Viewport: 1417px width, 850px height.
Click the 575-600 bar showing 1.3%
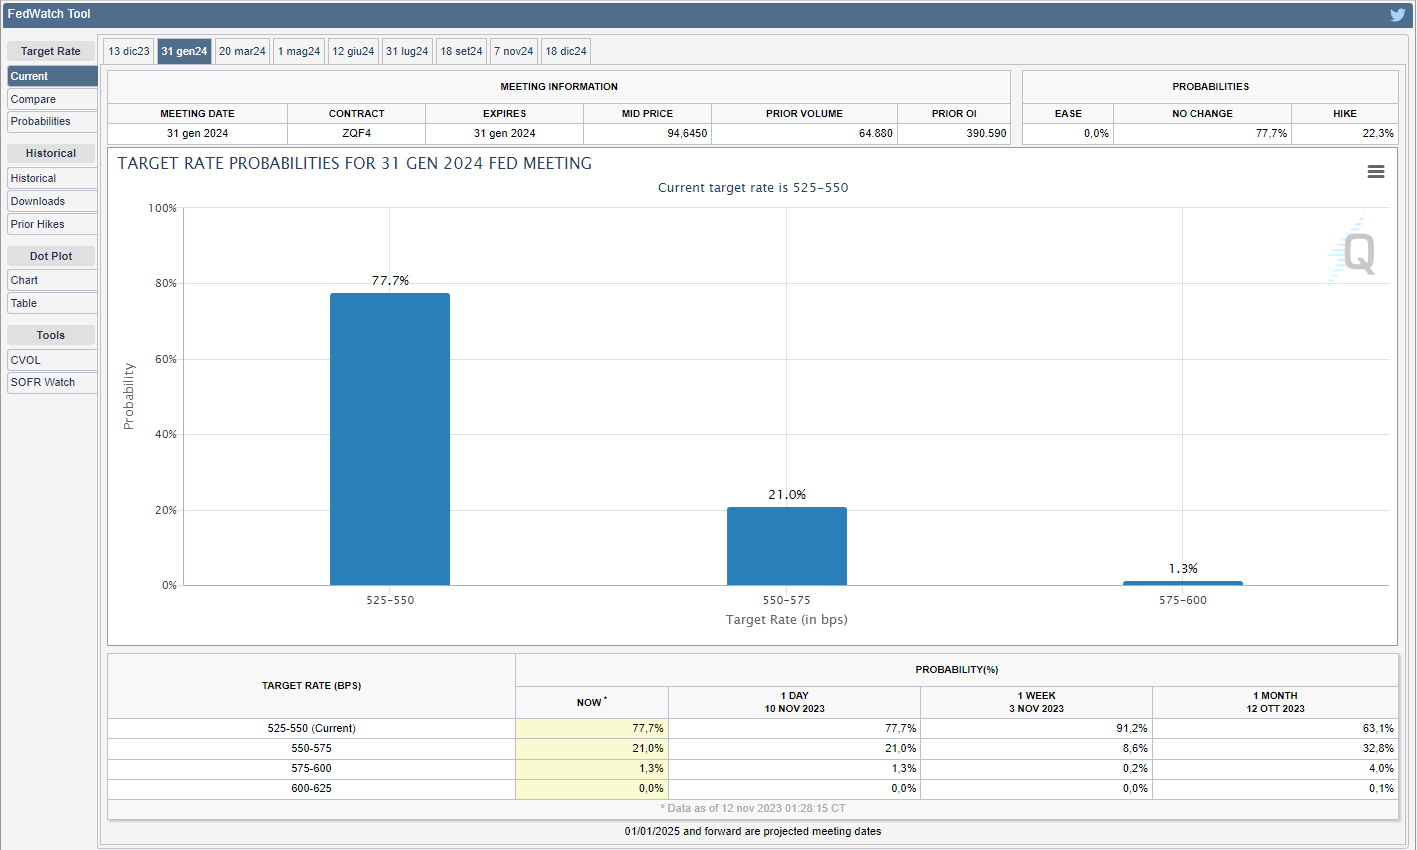coord(1182,583)
